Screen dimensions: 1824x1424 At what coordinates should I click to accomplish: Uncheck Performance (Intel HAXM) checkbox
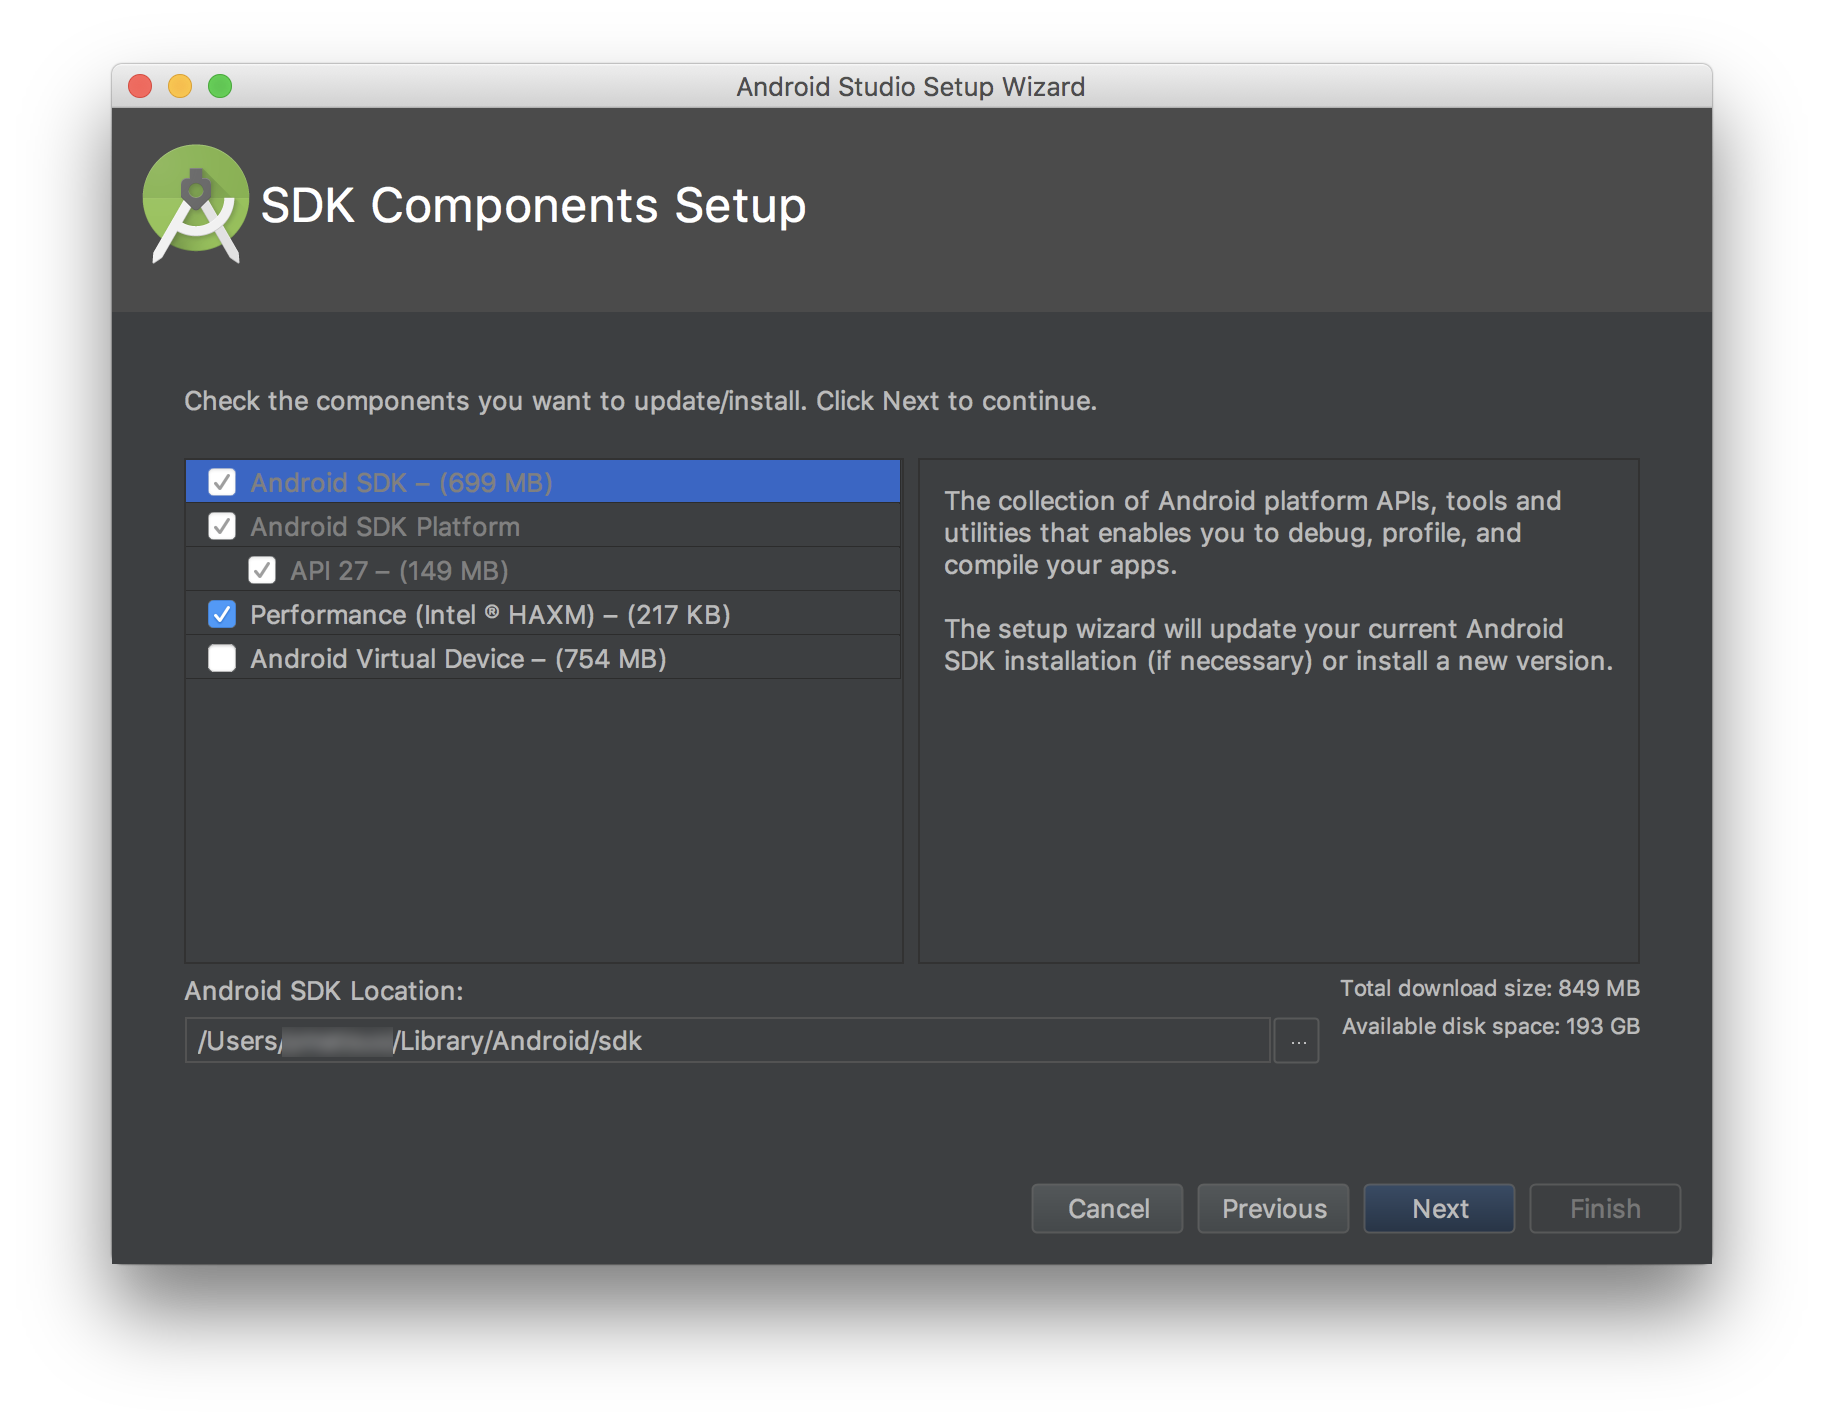tap(222, 614)
